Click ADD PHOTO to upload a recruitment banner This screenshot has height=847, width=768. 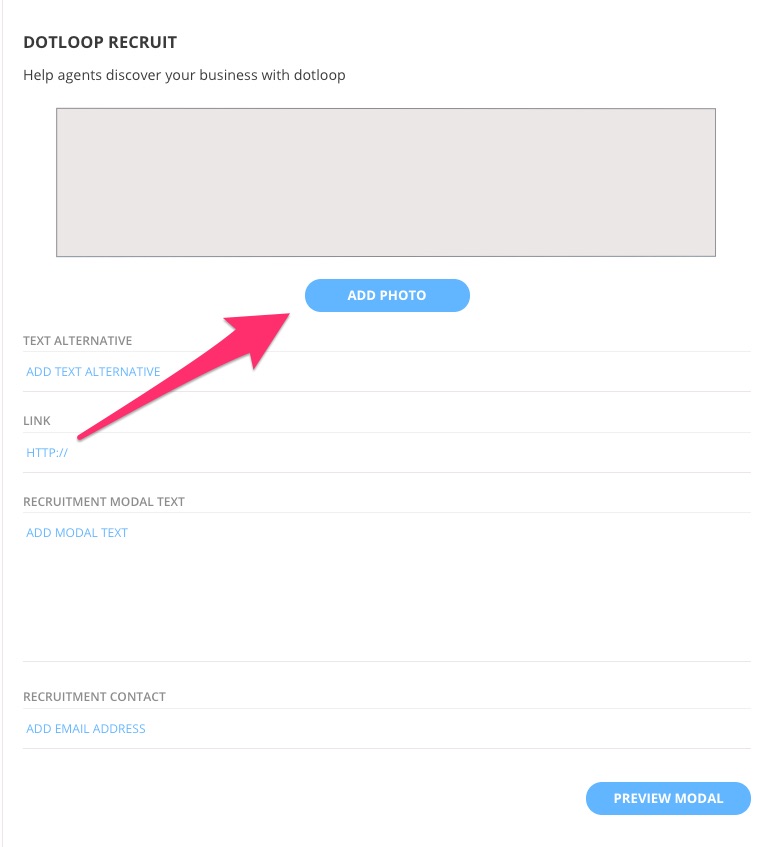click(x=387, y=295)
